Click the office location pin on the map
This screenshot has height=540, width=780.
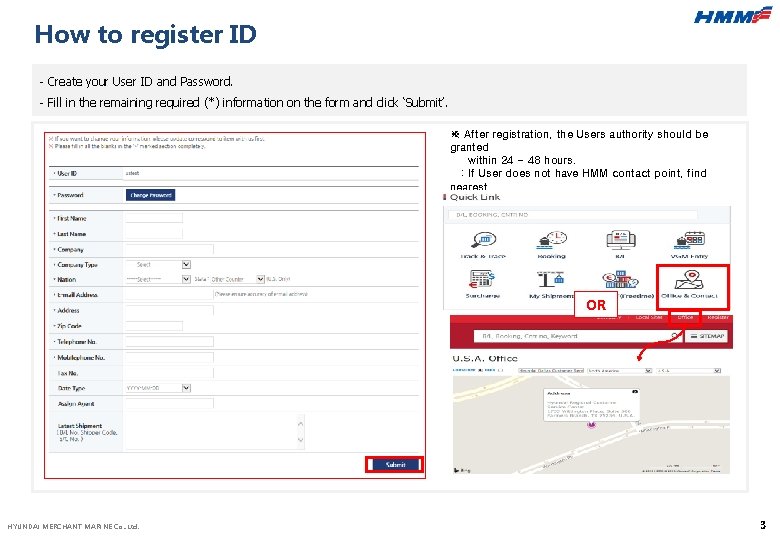591,424
